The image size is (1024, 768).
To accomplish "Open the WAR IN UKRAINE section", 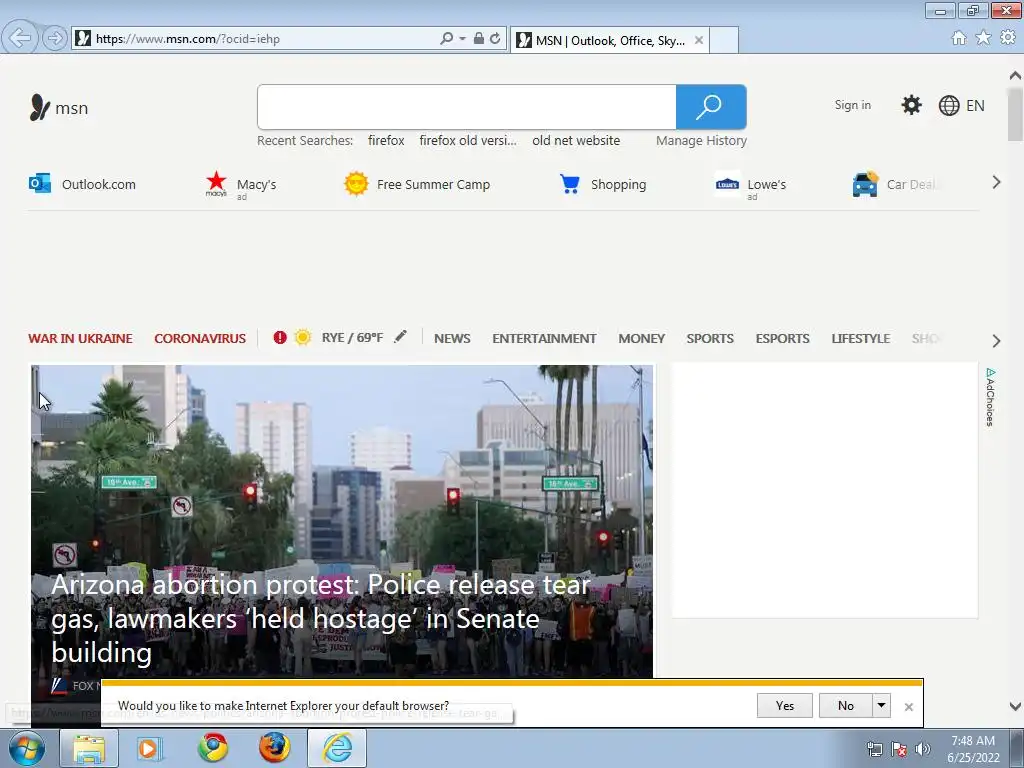I will (80, 338).
